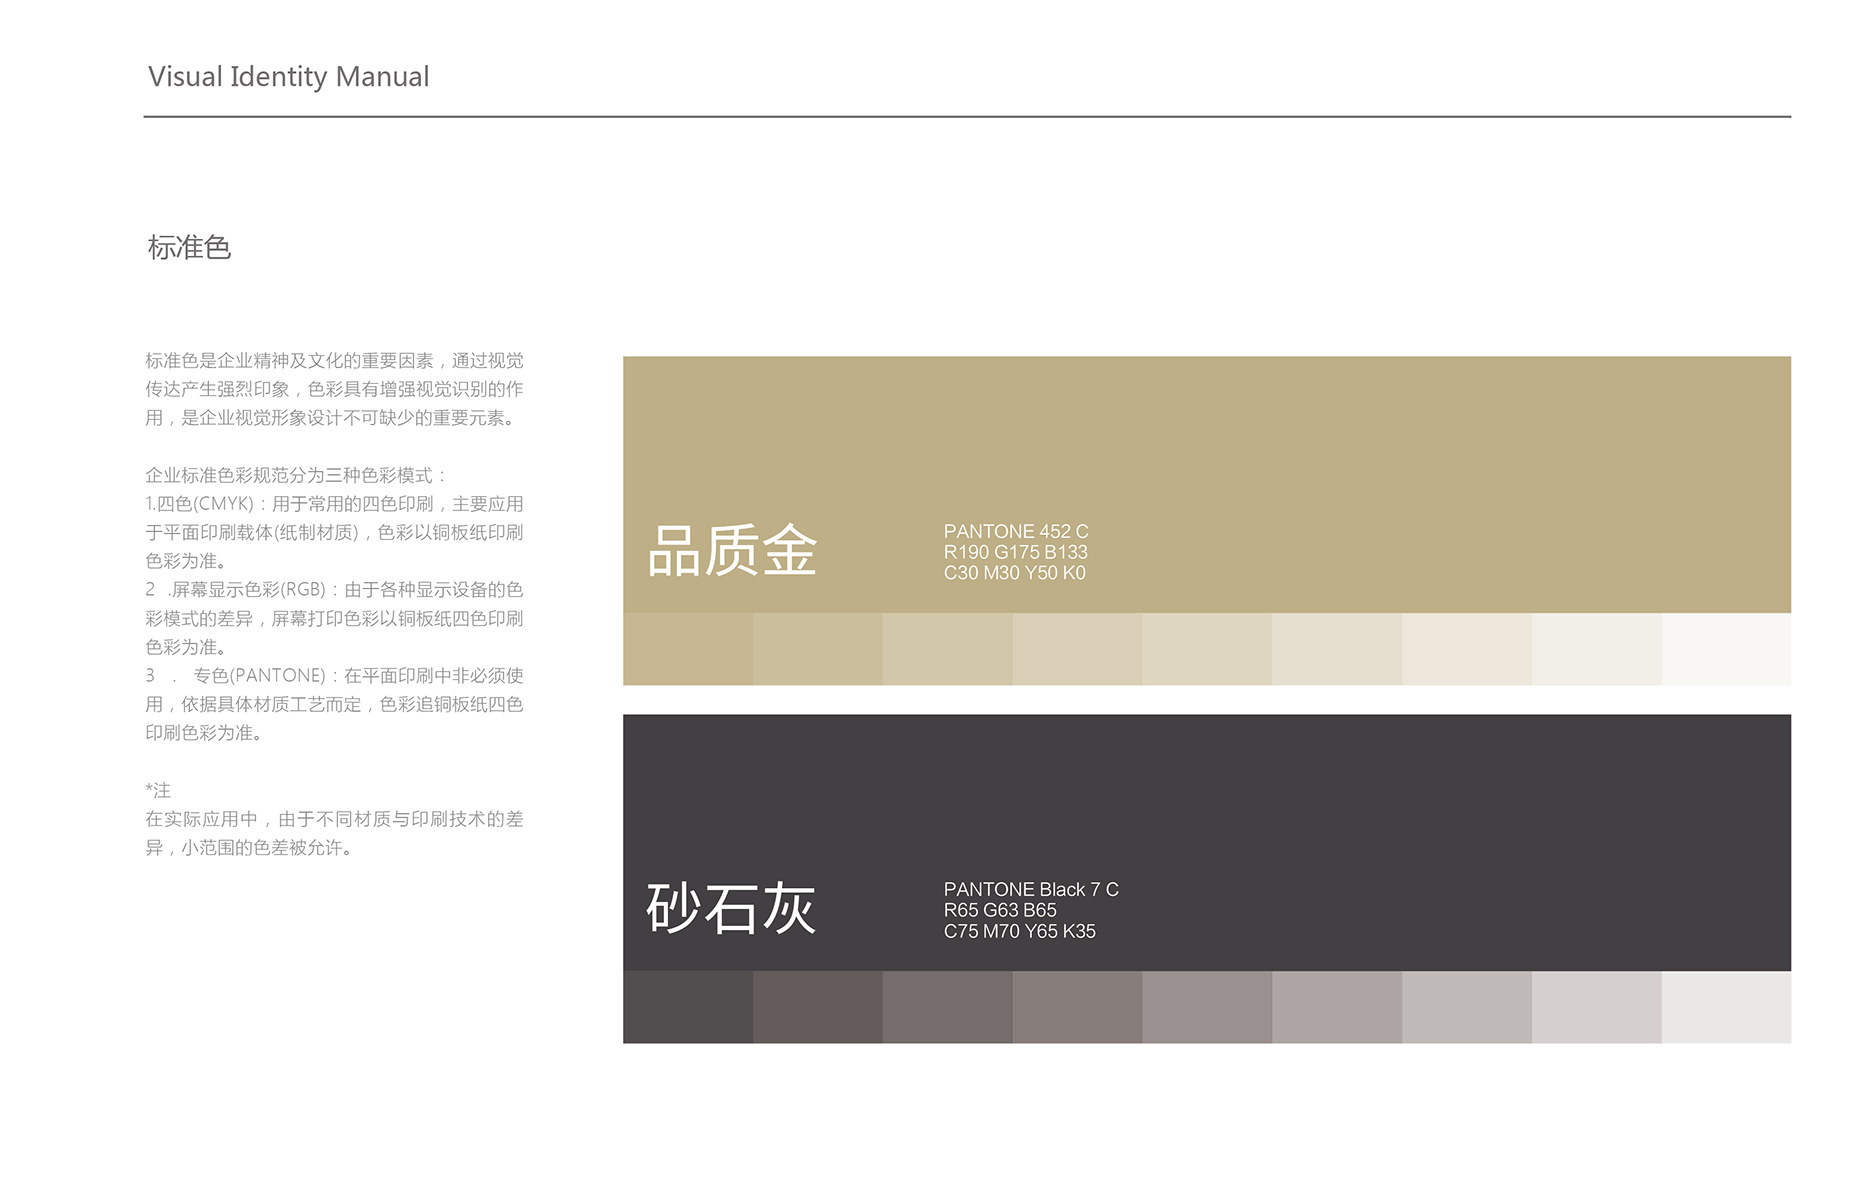Pick the lightest gray tint swatch in bottom row
Viewport: 1855px width, 1177px height.
pos(1726,1007)
